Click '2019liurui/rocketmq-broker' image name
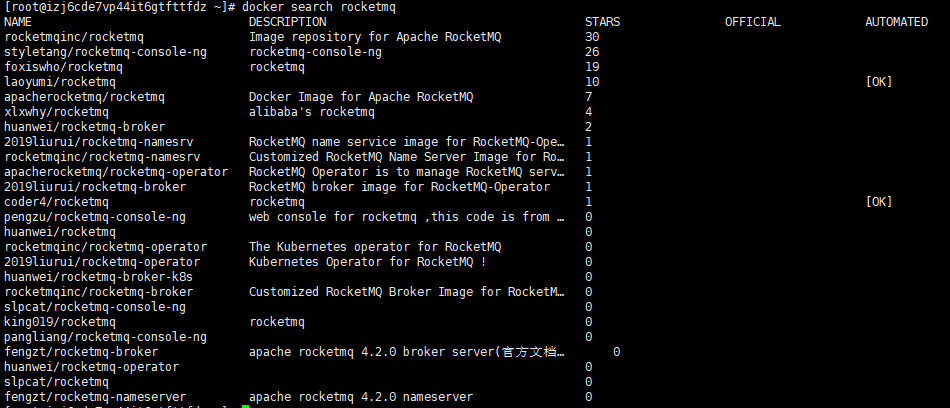The width and height of the screenshot is (950, 408). (95, 187)
